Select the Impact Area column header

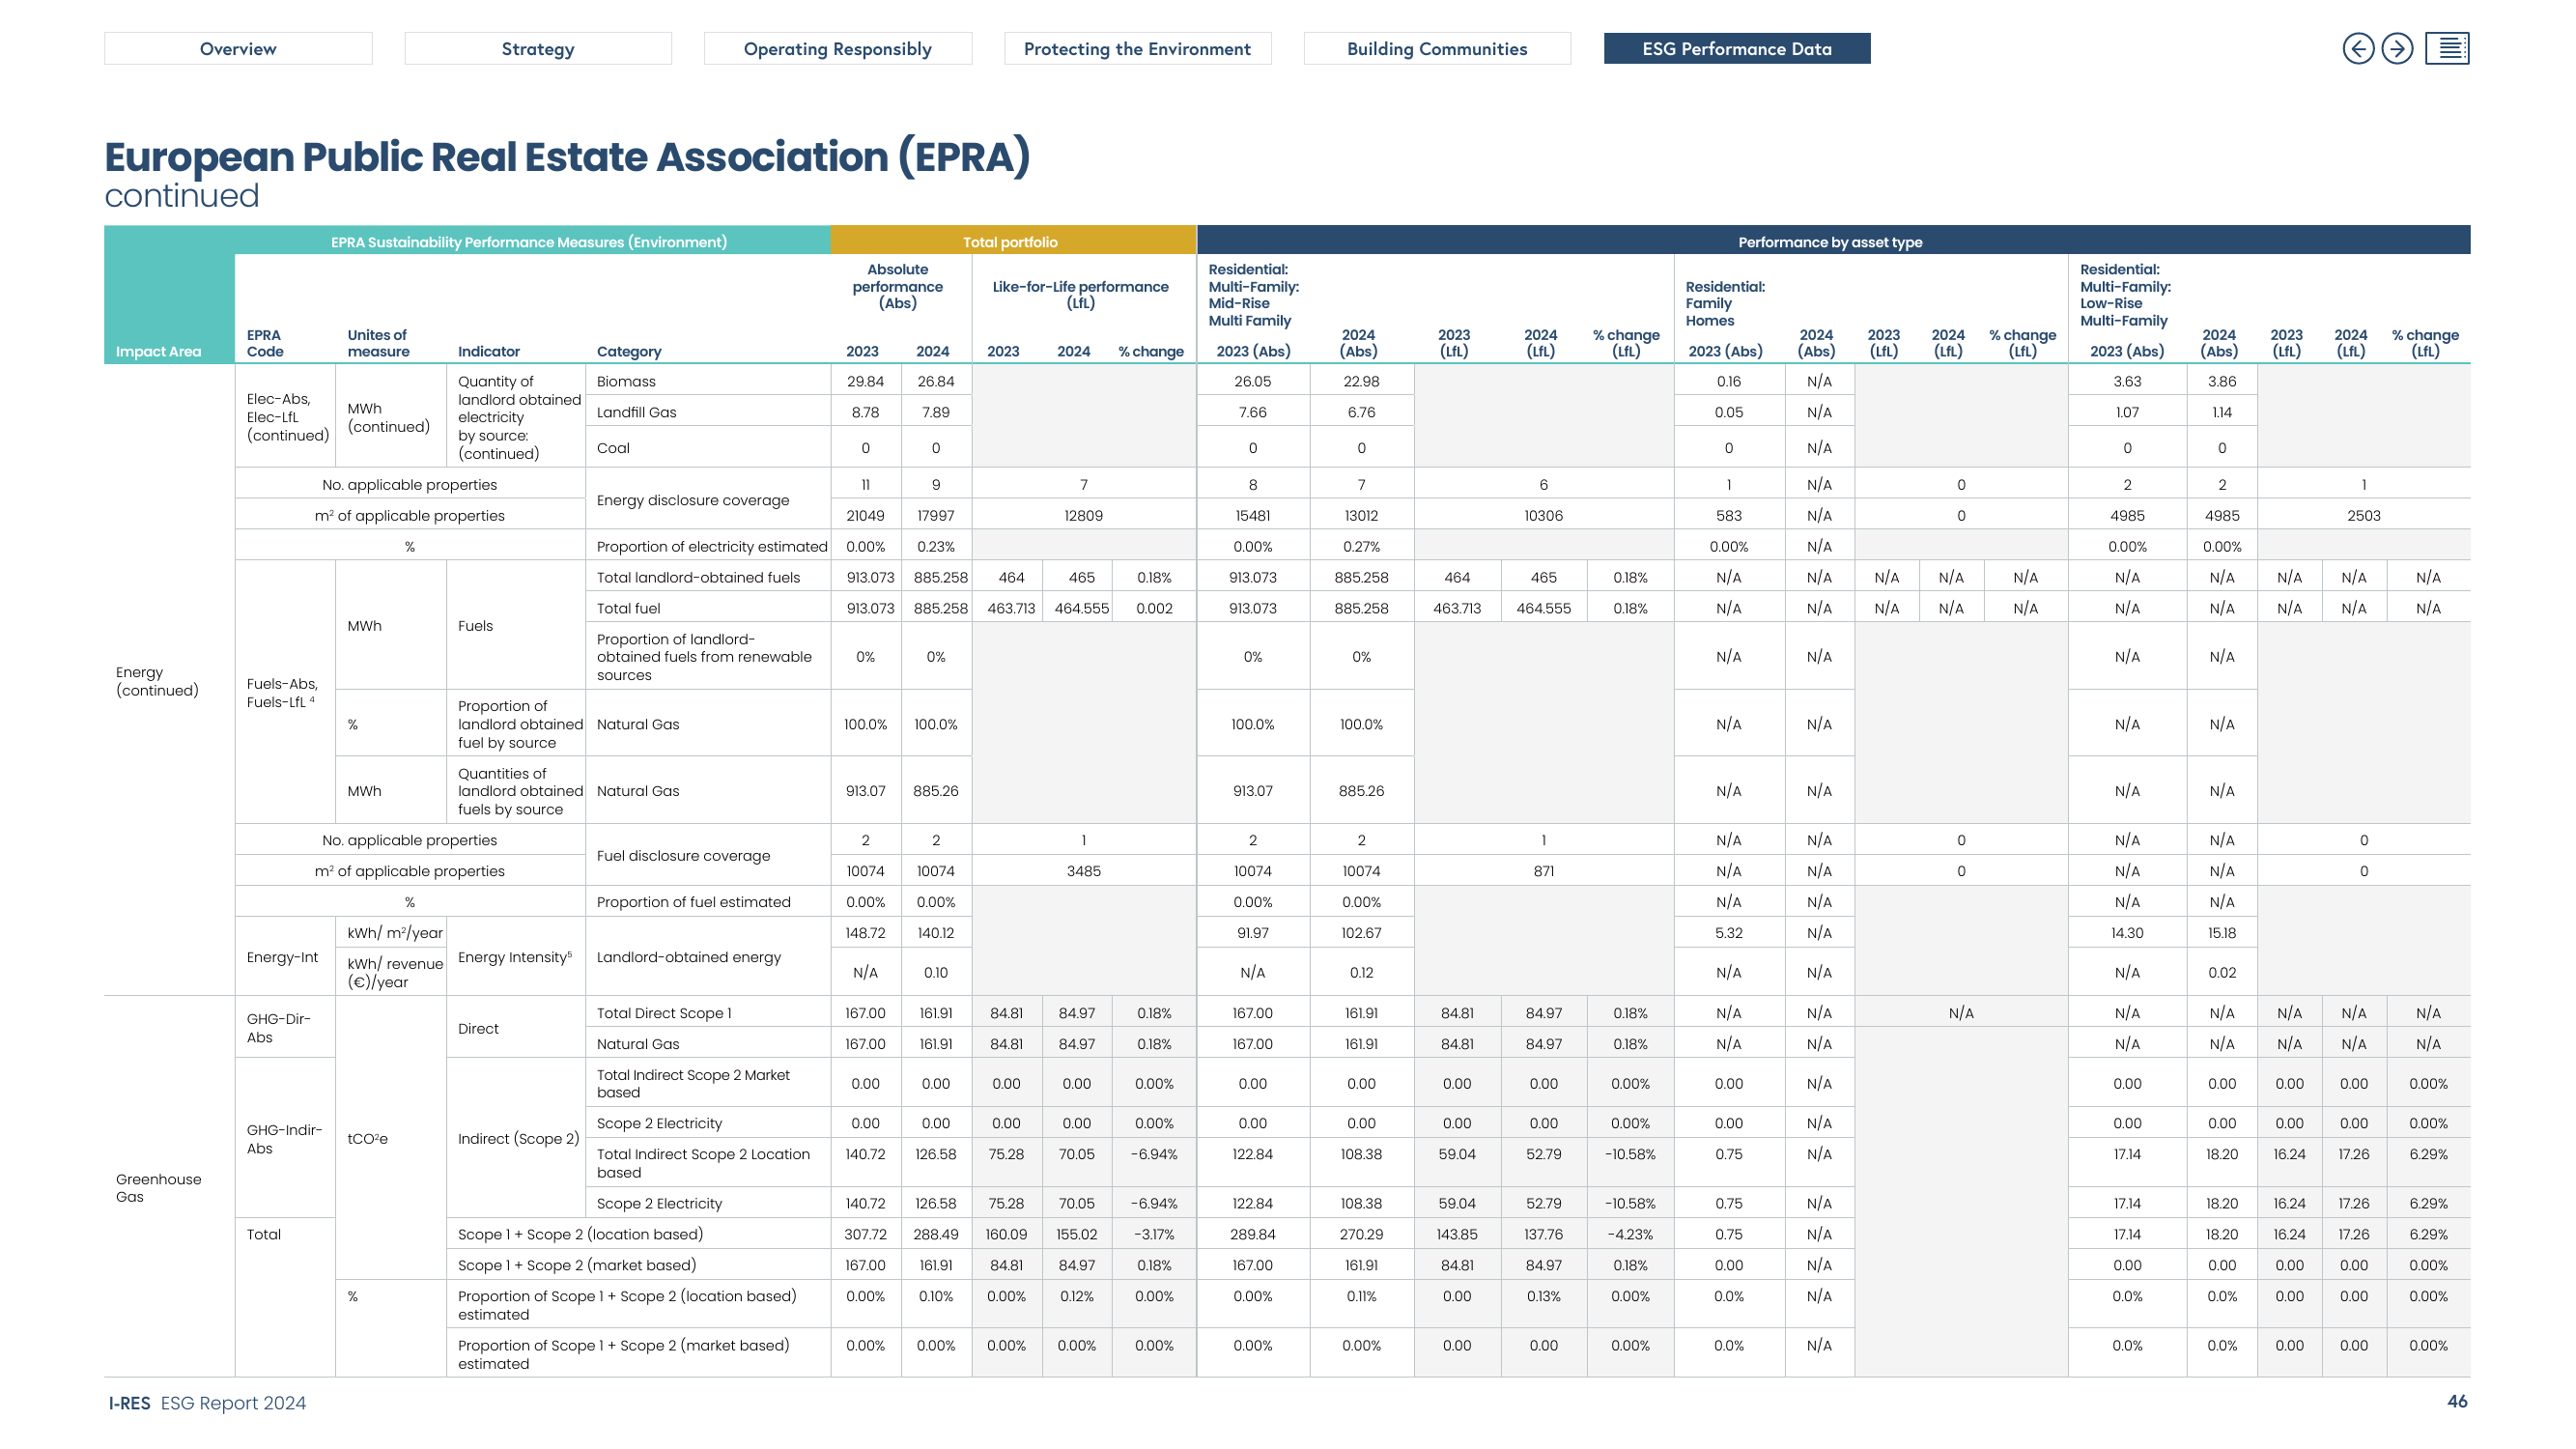pyautogui.click(x=158, y=351)
